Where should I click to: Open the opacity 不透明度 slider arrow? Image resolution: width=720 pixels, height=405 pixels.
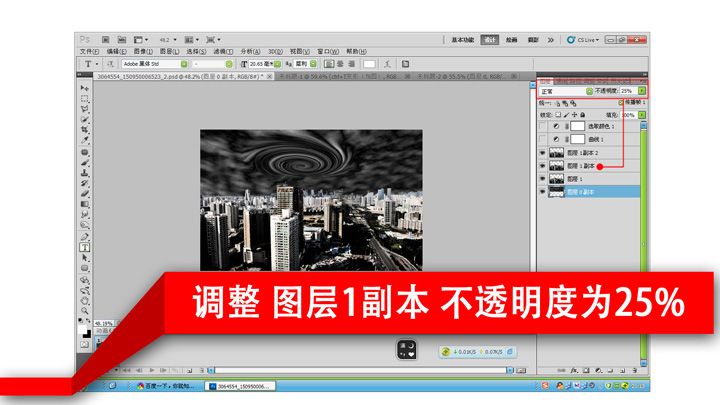tap(642, 91)
